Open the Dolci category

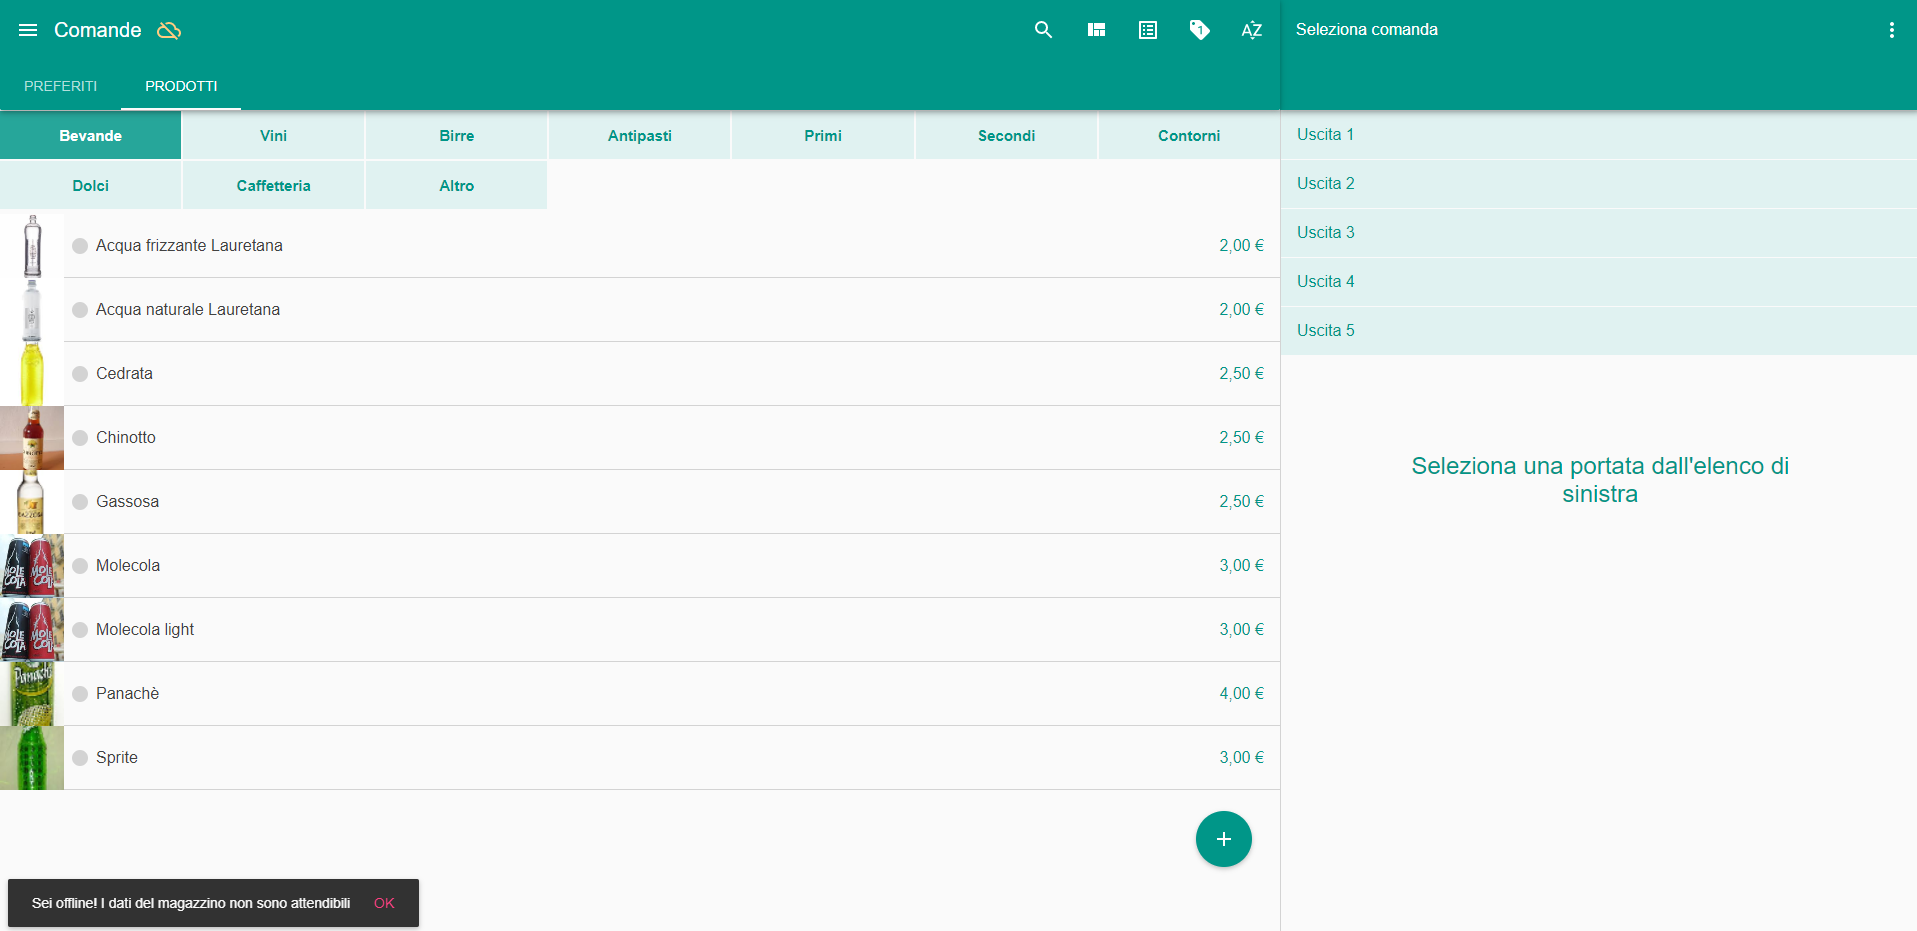point(90,185)
